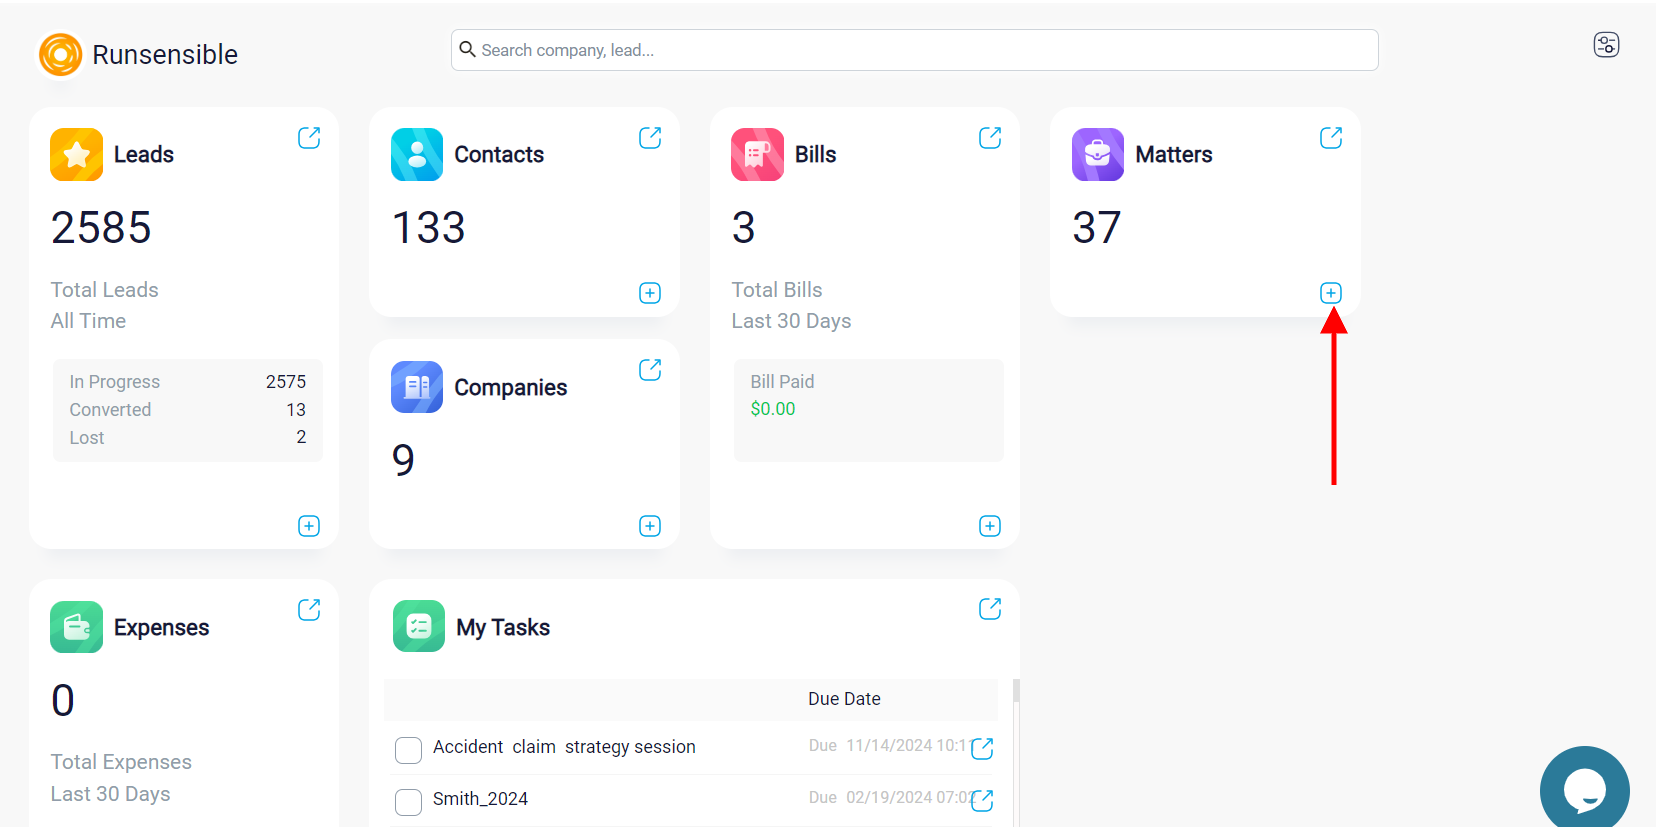The height and width of the screenshot is (827, 1656).
Task: Click the My Tasks heading
Action: click(x=503, y=627)
